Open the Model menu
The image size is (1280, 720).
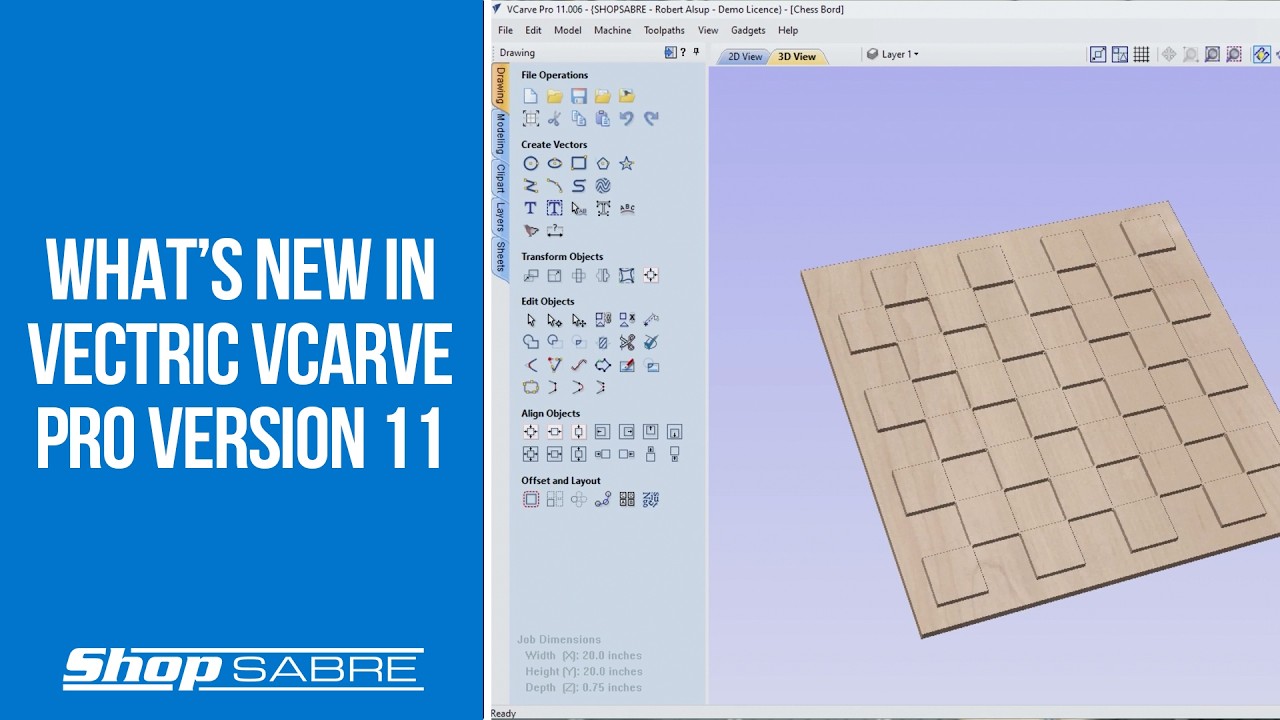[567, 30]
